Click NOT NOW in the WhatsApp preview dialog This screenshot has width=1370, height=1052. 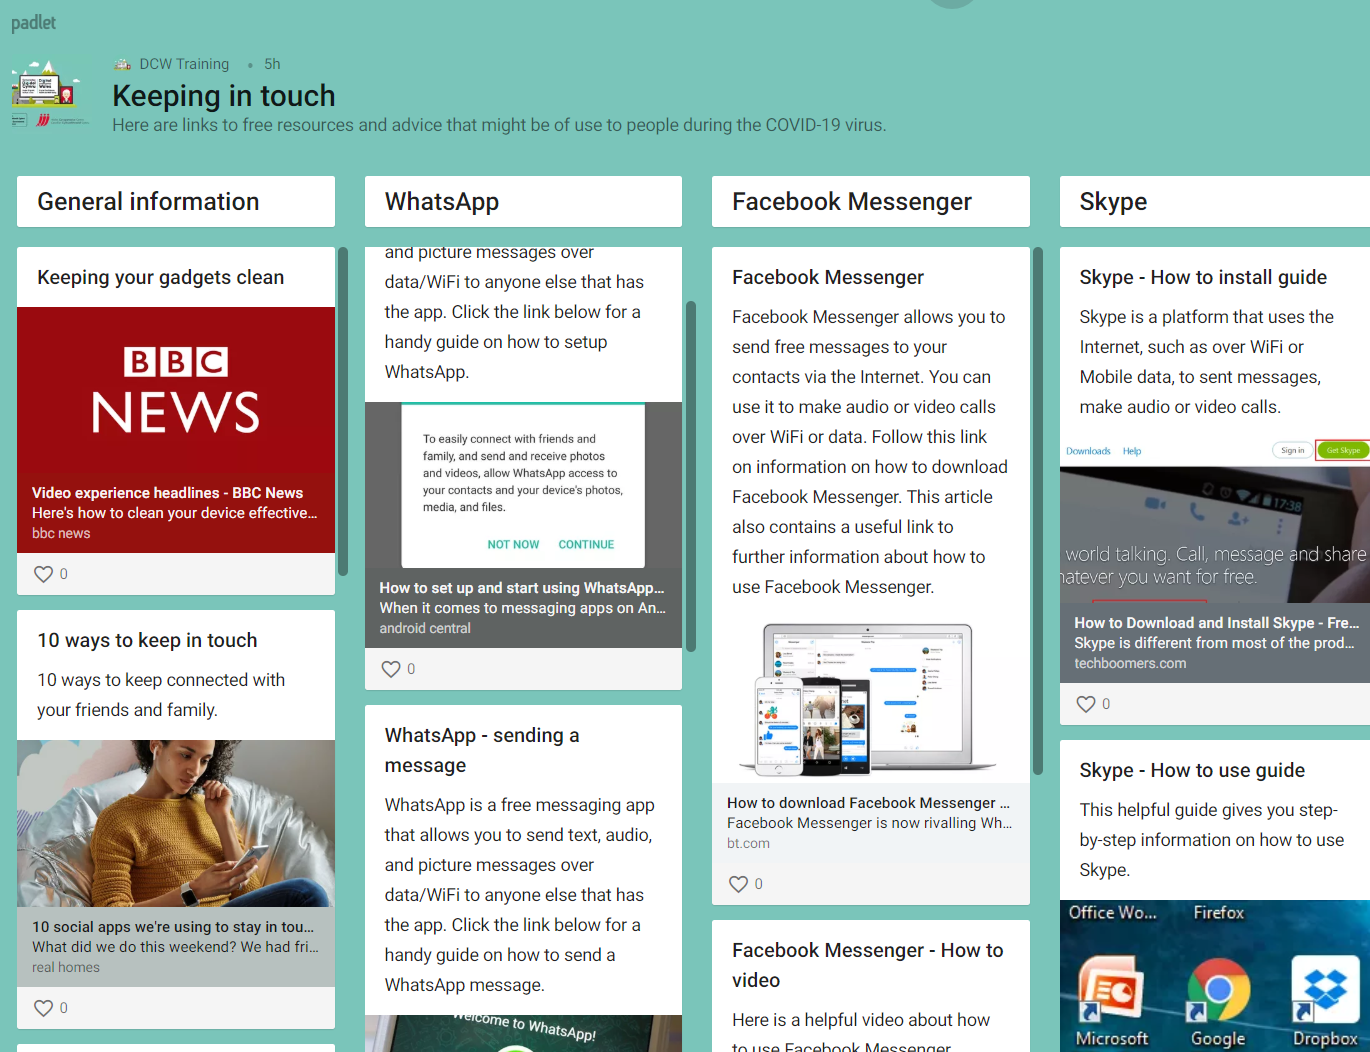click(x=513, y=545)
